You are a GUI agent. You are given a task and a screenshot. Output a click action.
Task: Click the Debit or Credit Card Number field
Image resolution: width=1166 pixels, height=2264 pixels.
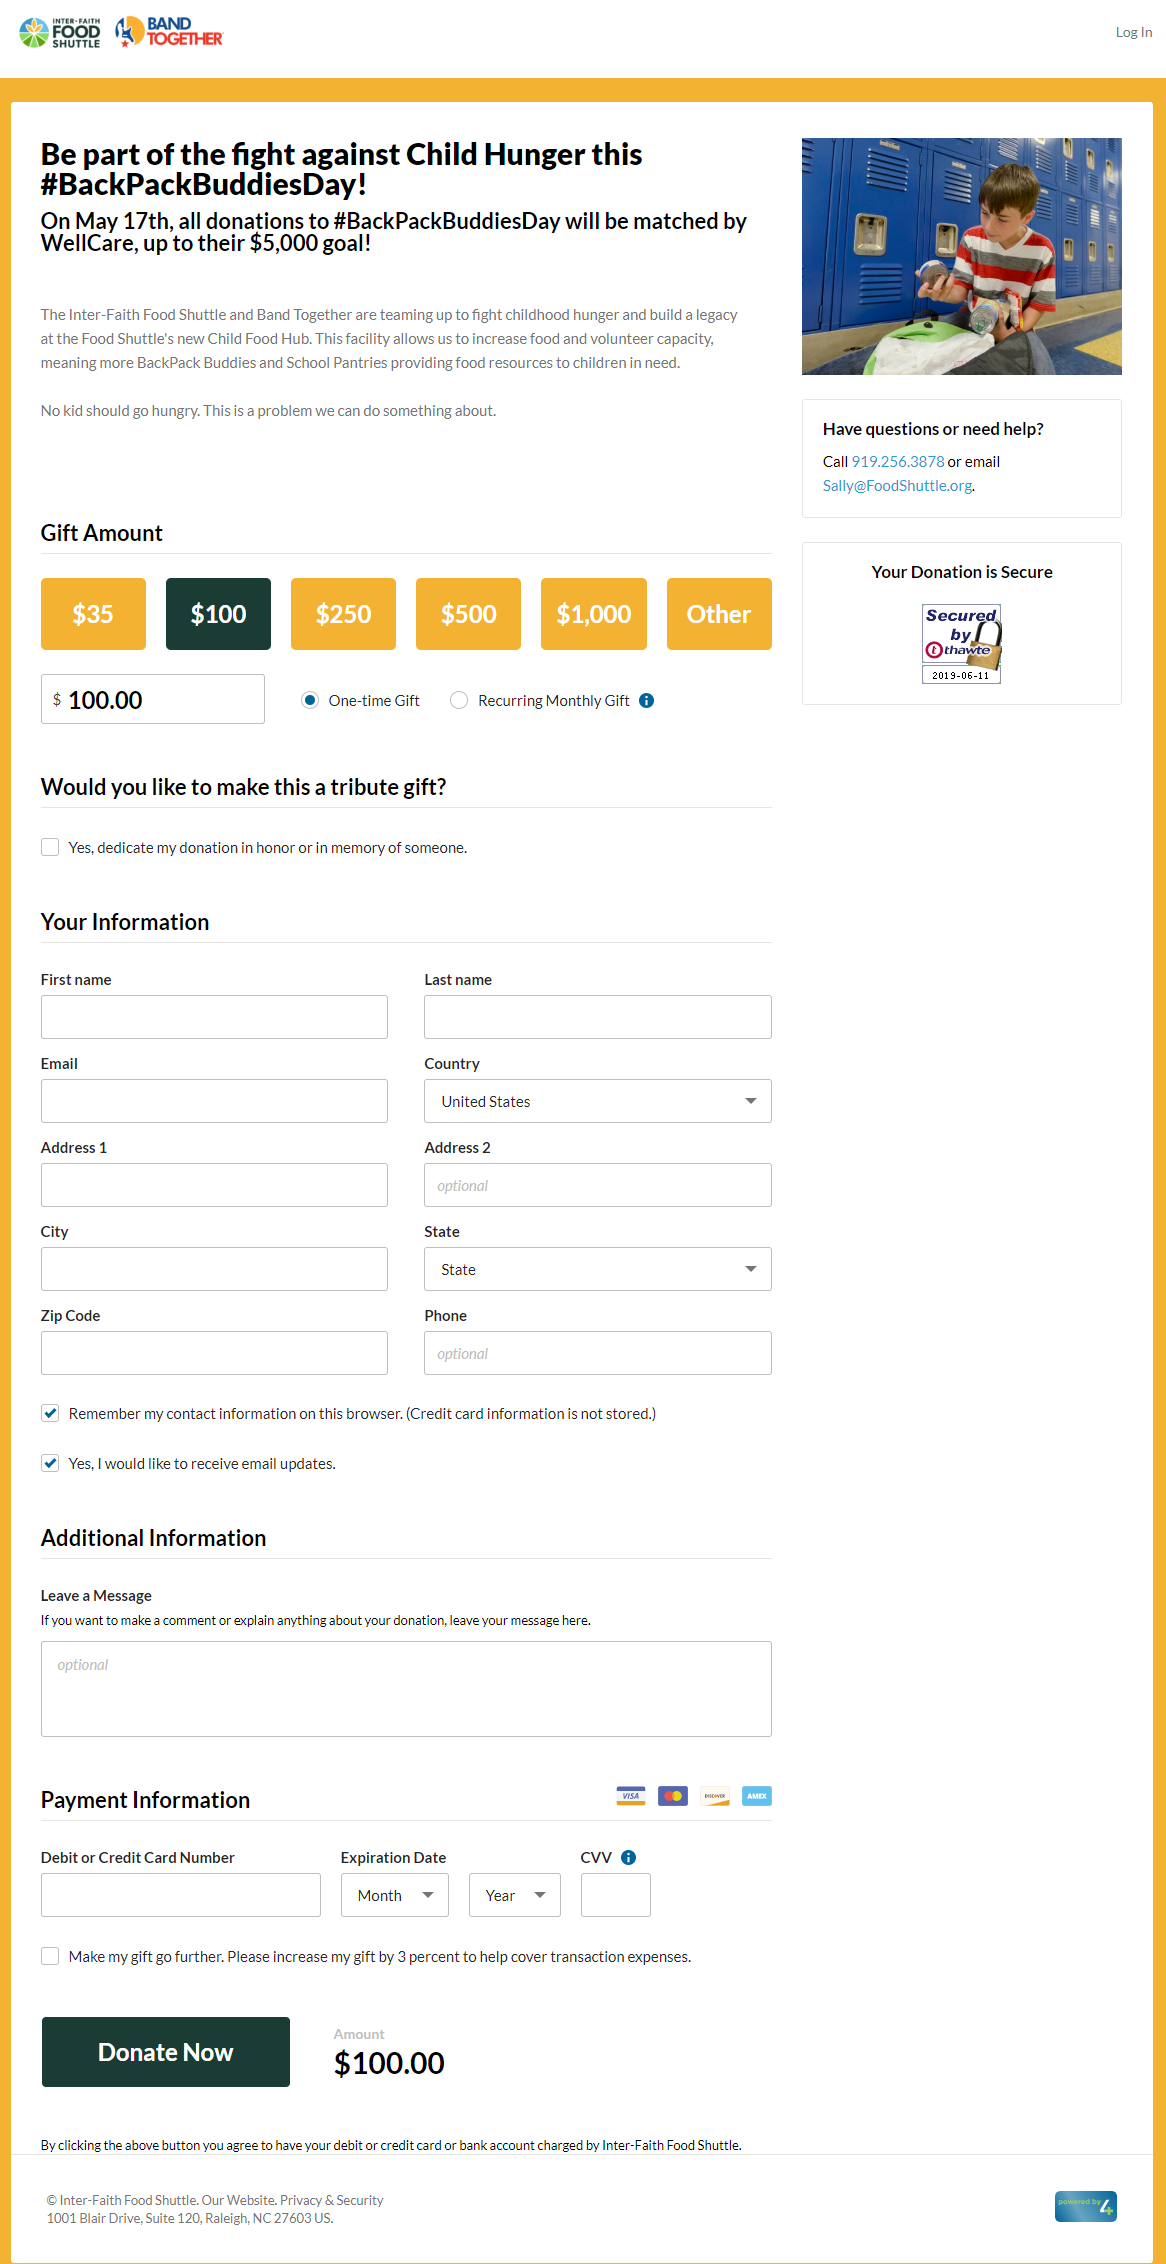pos(181,1895)
